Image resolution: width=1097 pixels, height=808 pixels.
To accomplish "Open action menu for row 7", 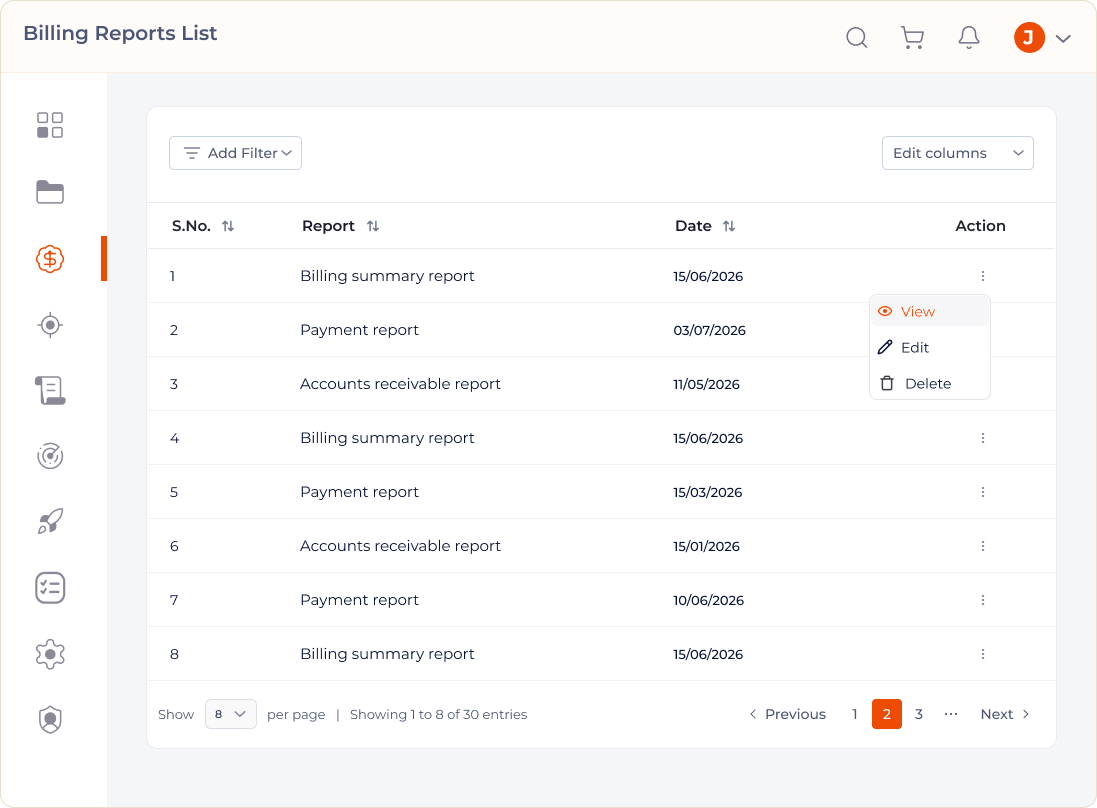I will point(982,600).
